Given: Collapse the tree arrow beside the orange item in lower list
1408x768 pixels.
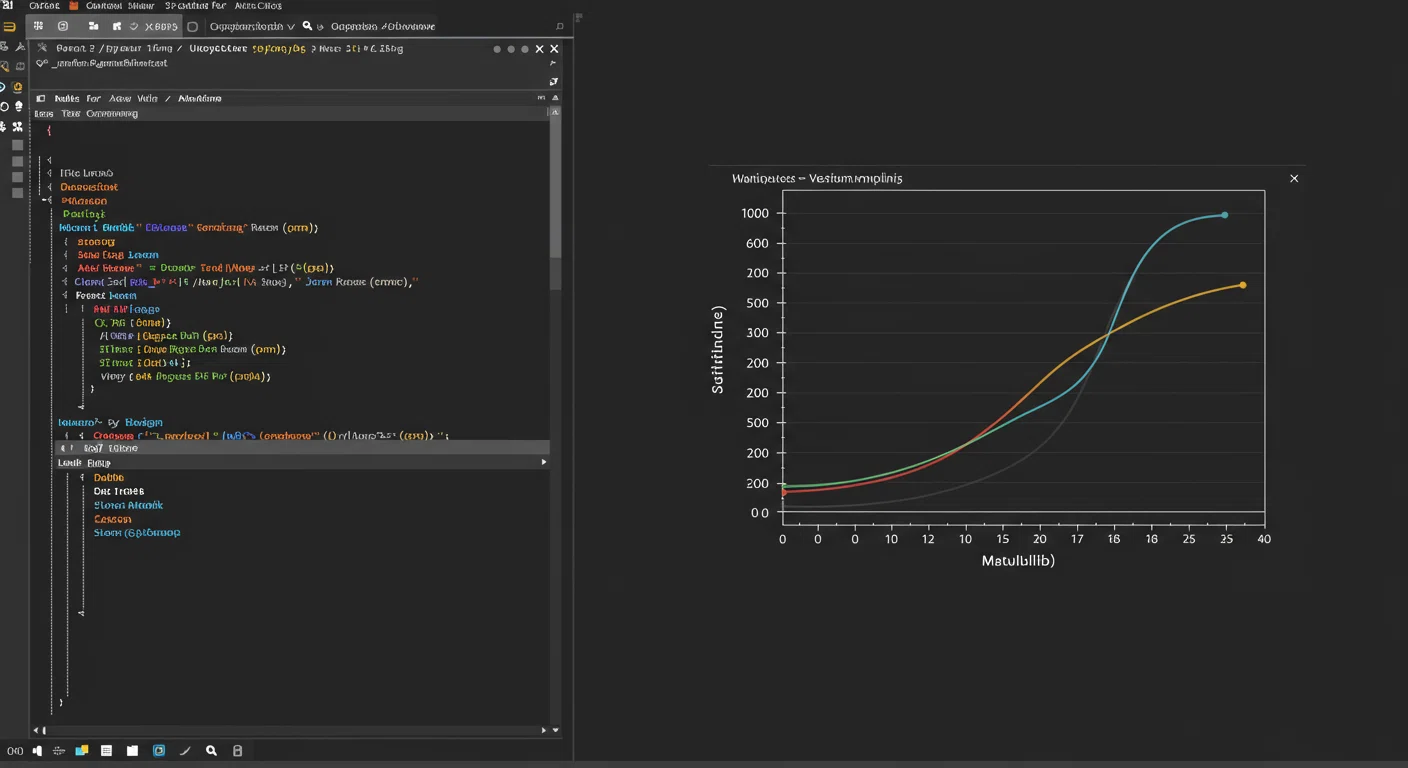Looking at the screenshot, I should [x=82, y=478].
